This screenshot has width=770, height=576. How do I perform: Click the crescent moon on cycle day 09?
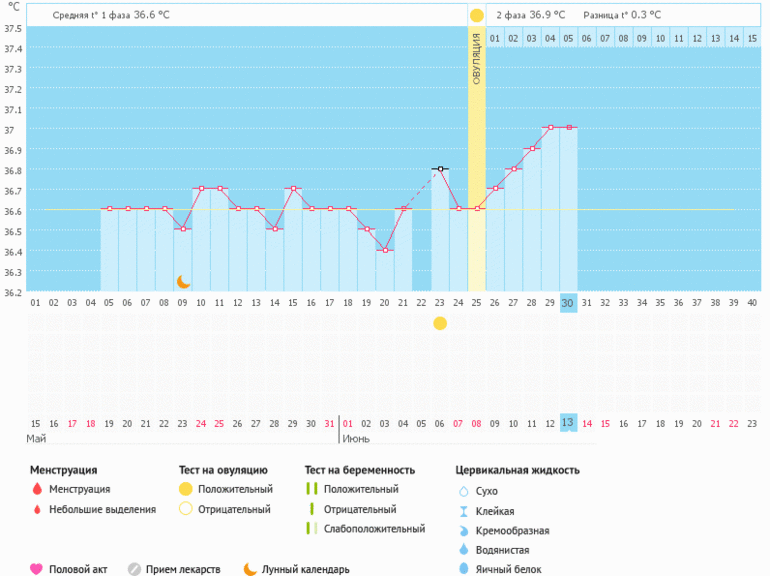[183, 282]
